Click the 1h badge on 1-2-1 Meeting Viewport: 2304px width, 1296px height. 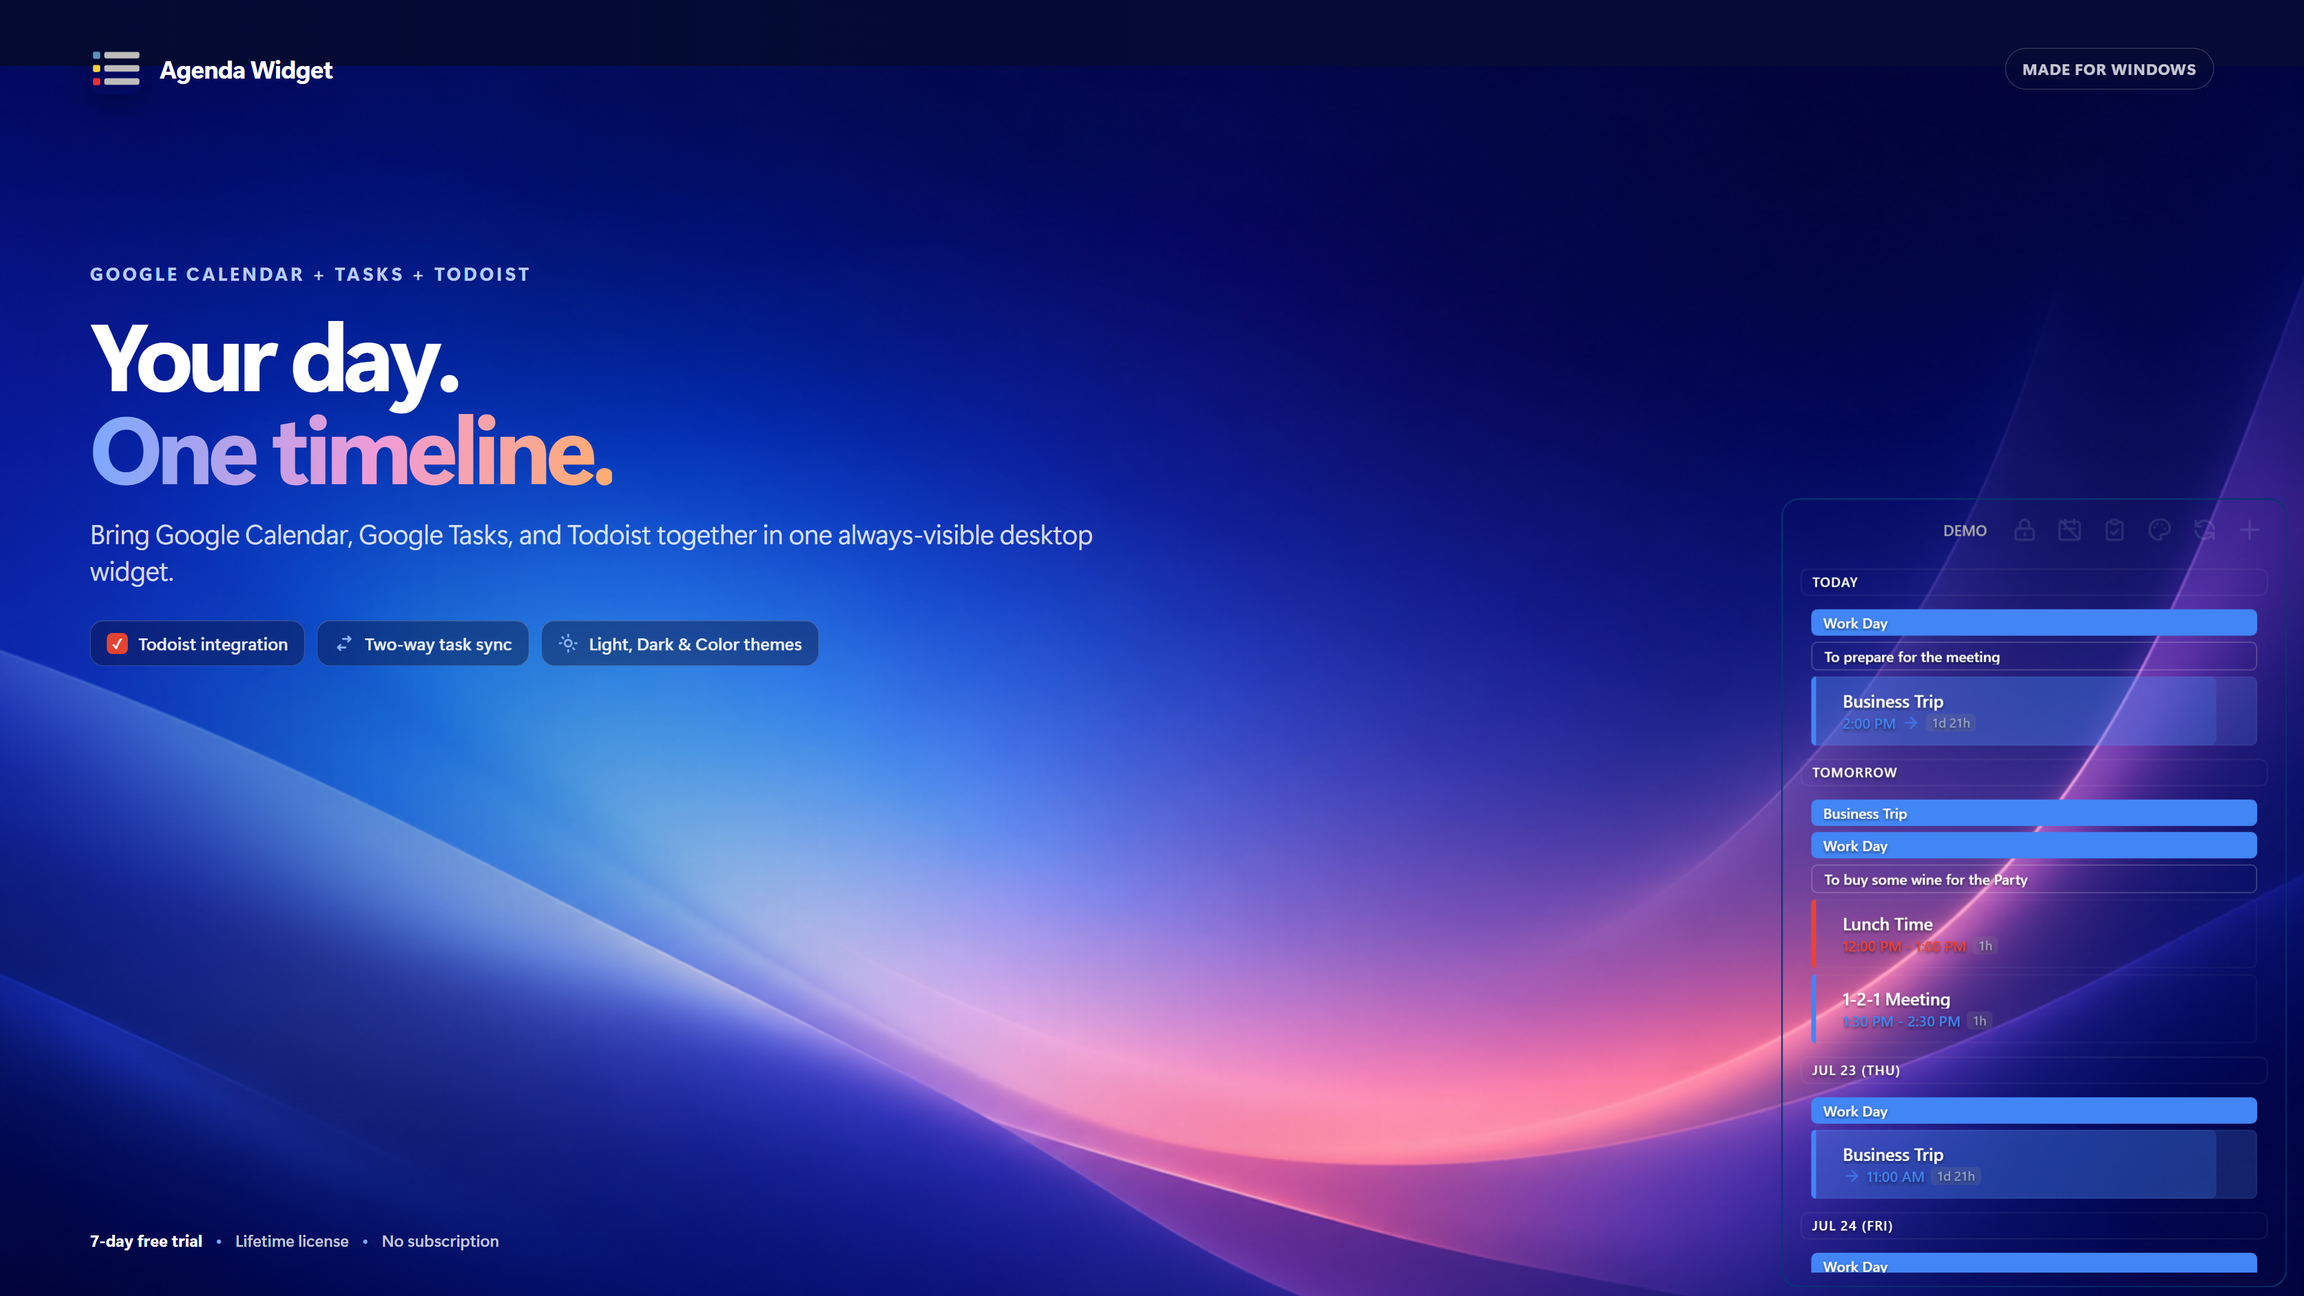click(x=1980, y=1021)
